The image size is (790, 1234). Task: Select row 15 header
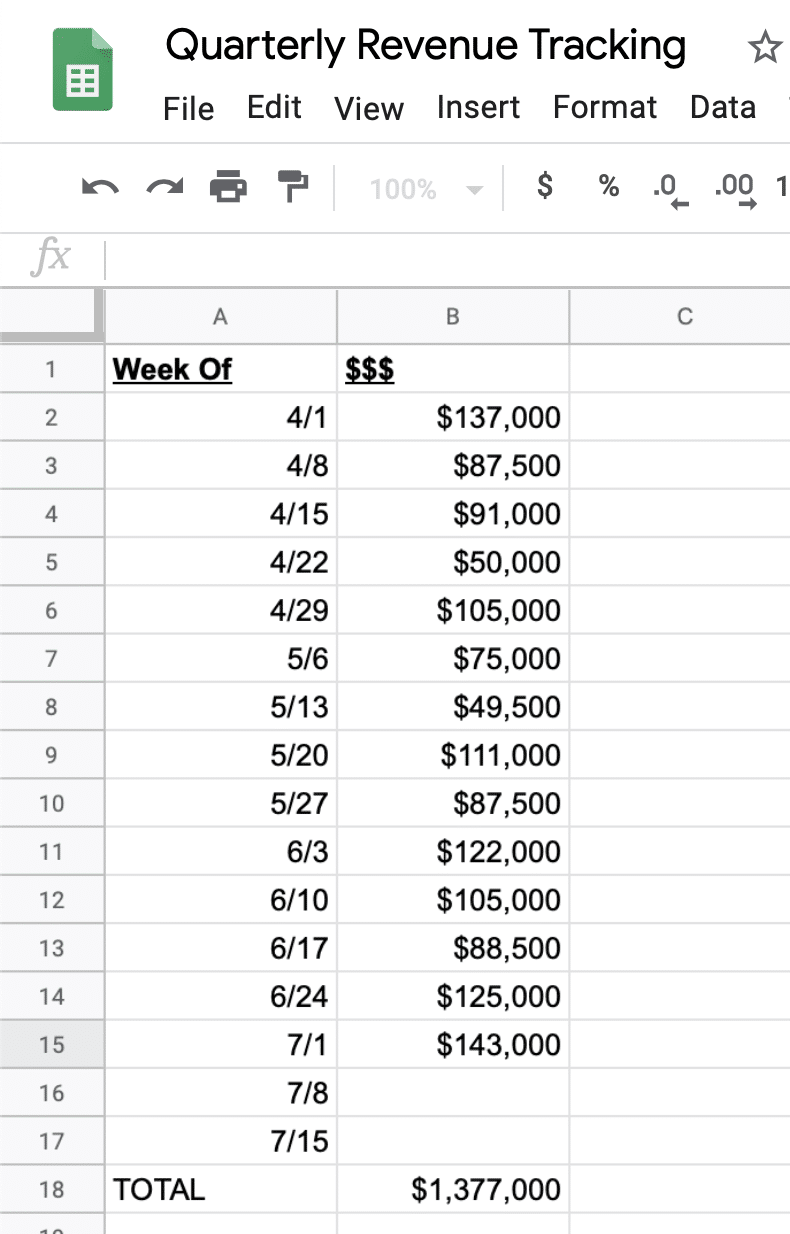click(51, 1044)
